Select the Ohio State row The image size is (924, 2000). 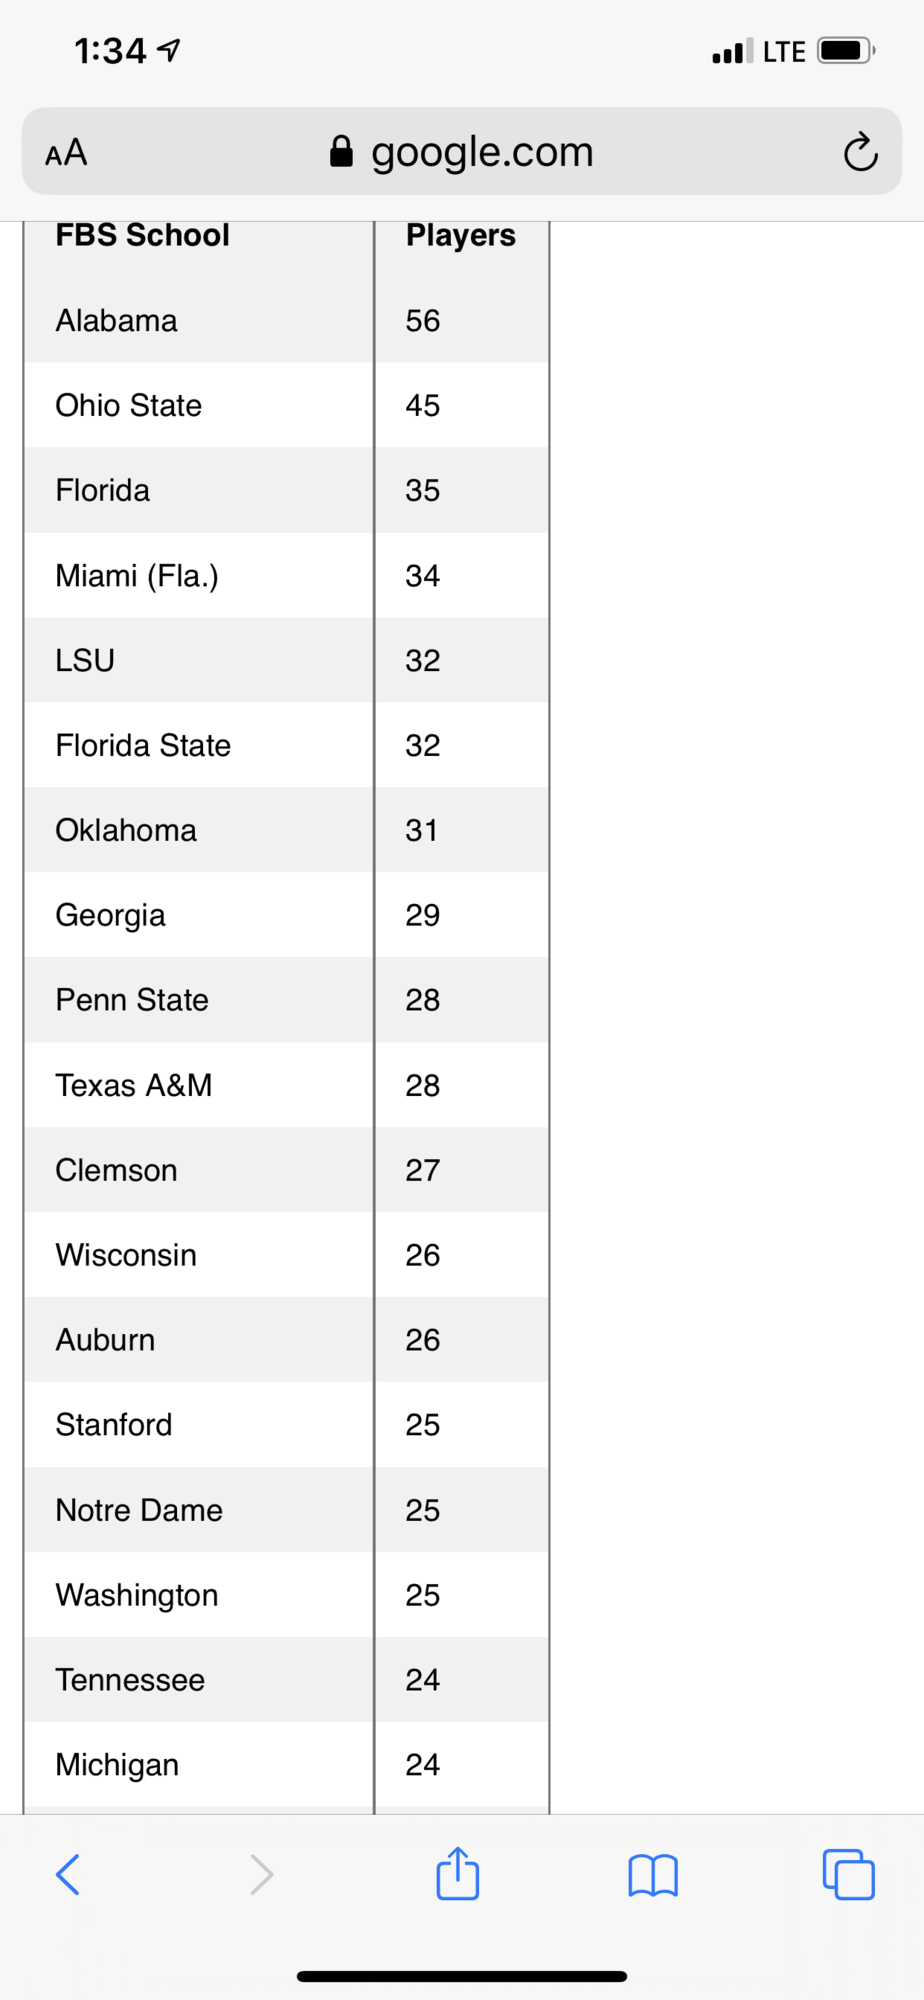pos(286,405)
